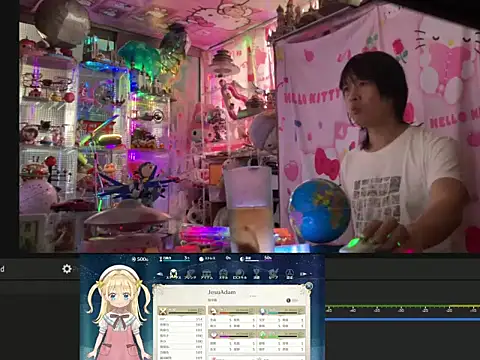
Task: Select the teal-bar stat category header
Action: [x=282, y=311]
